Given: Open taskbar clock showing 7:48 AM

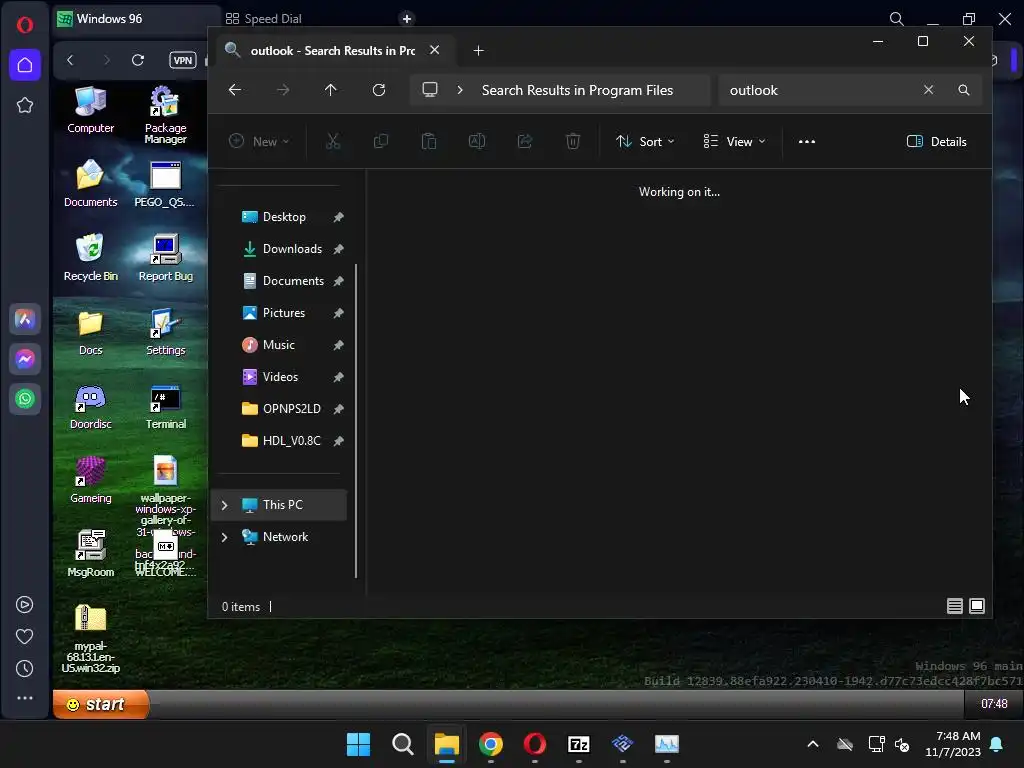Looking at the screenshot, I should coord(953,744).
